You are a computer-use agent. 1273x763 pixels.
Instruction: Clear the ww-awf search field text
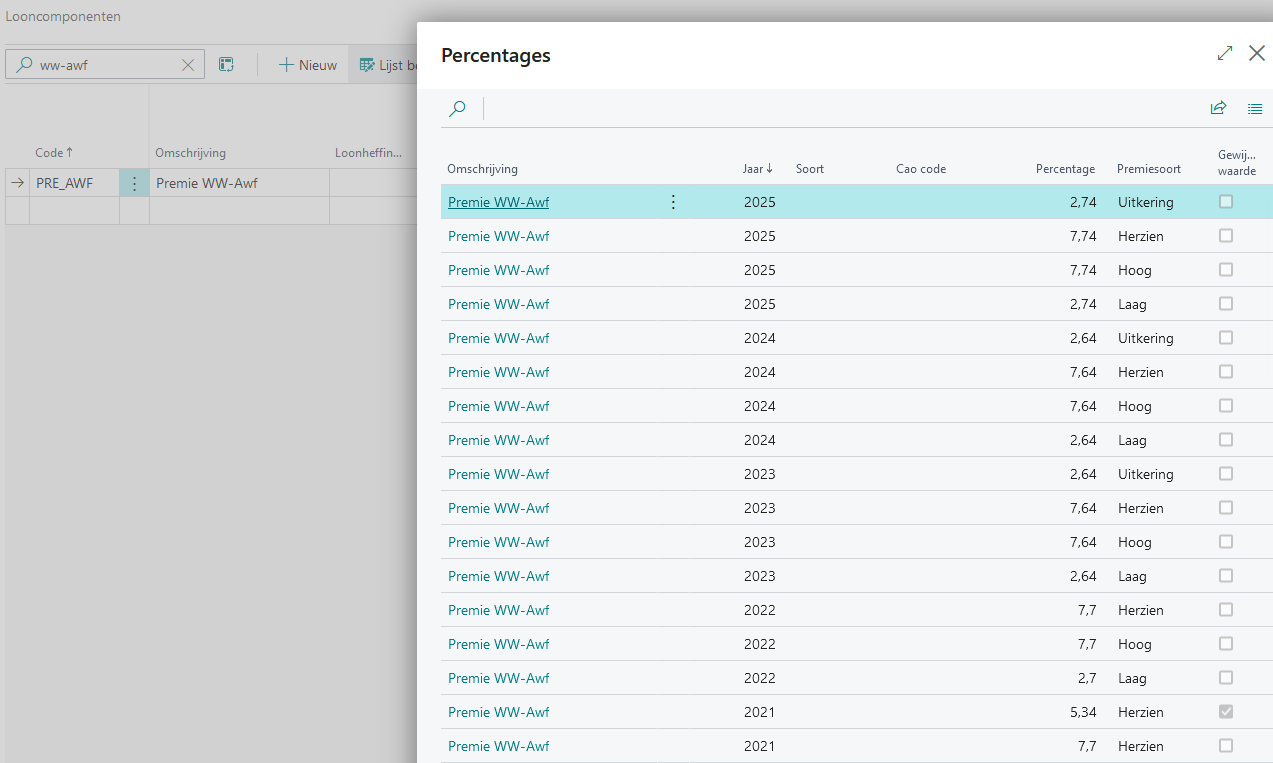[x=188, y=65]
